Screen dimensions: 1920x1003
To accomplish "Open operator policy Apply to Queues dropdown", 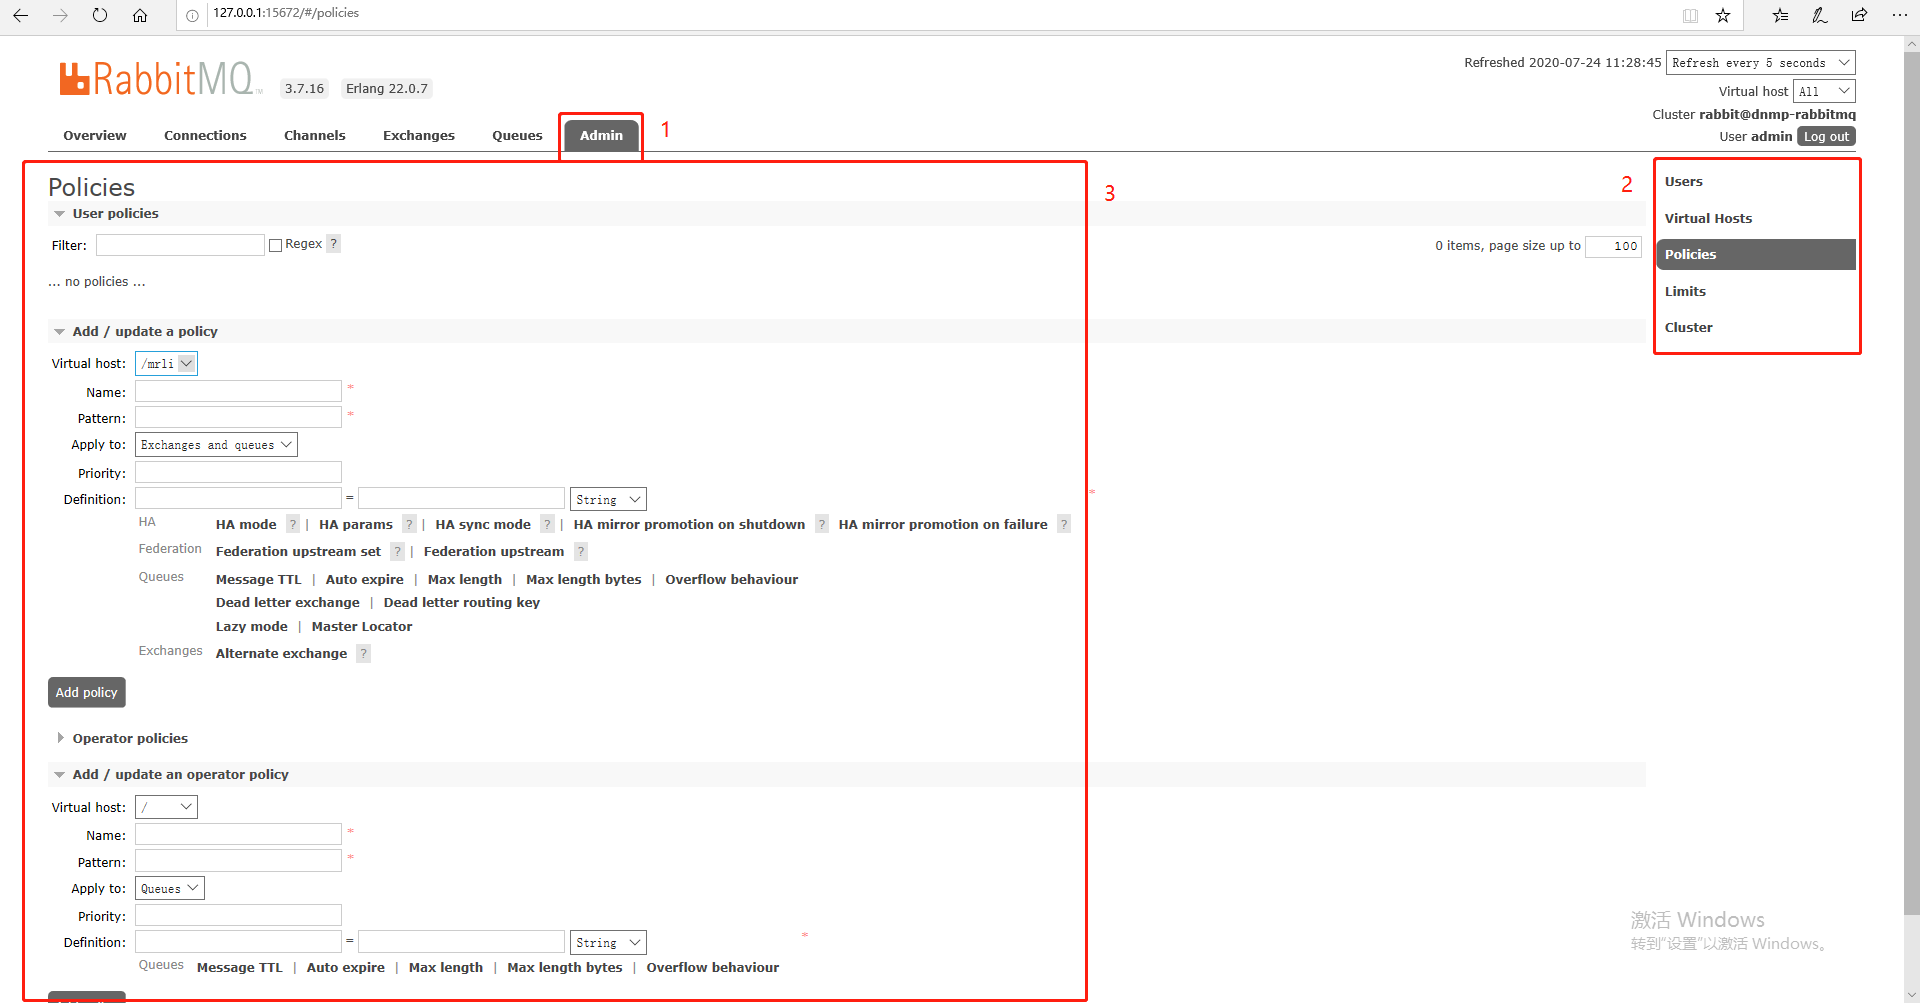I will click(170, 888).
